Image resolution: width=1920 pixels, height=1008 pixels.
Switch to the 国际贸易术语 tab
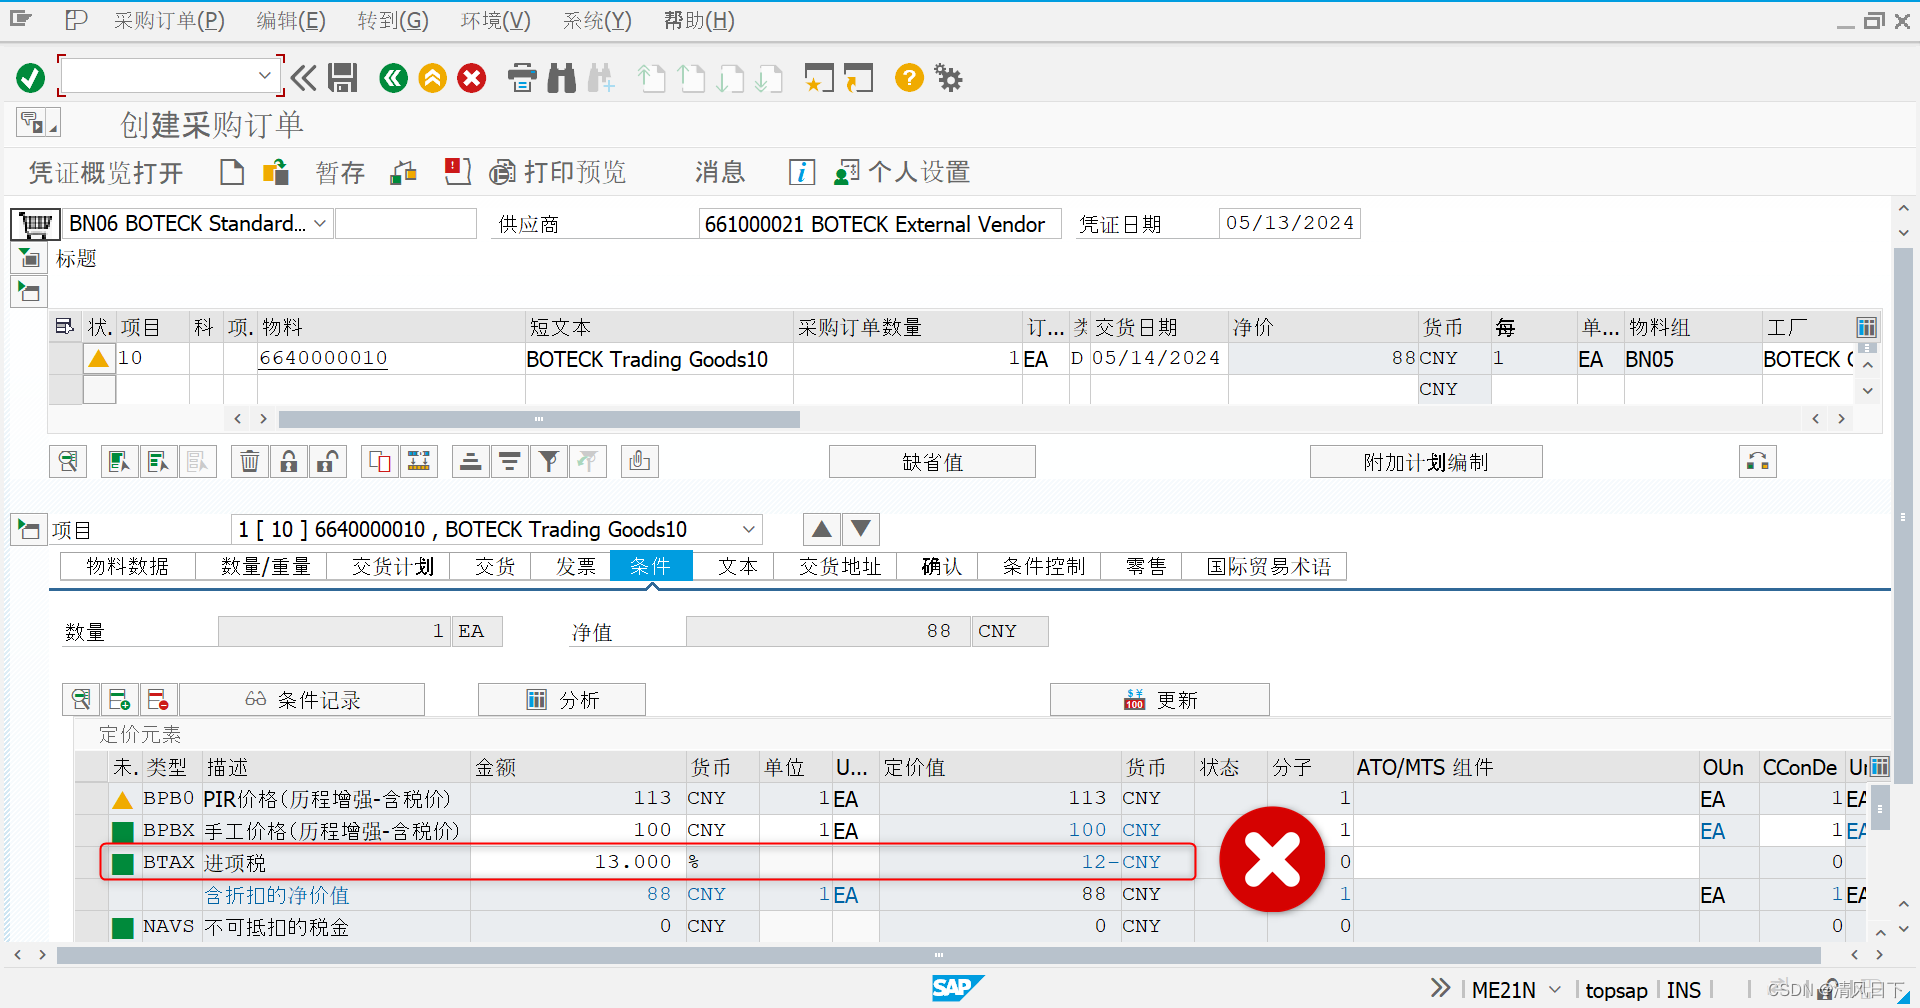point(1269,567)
